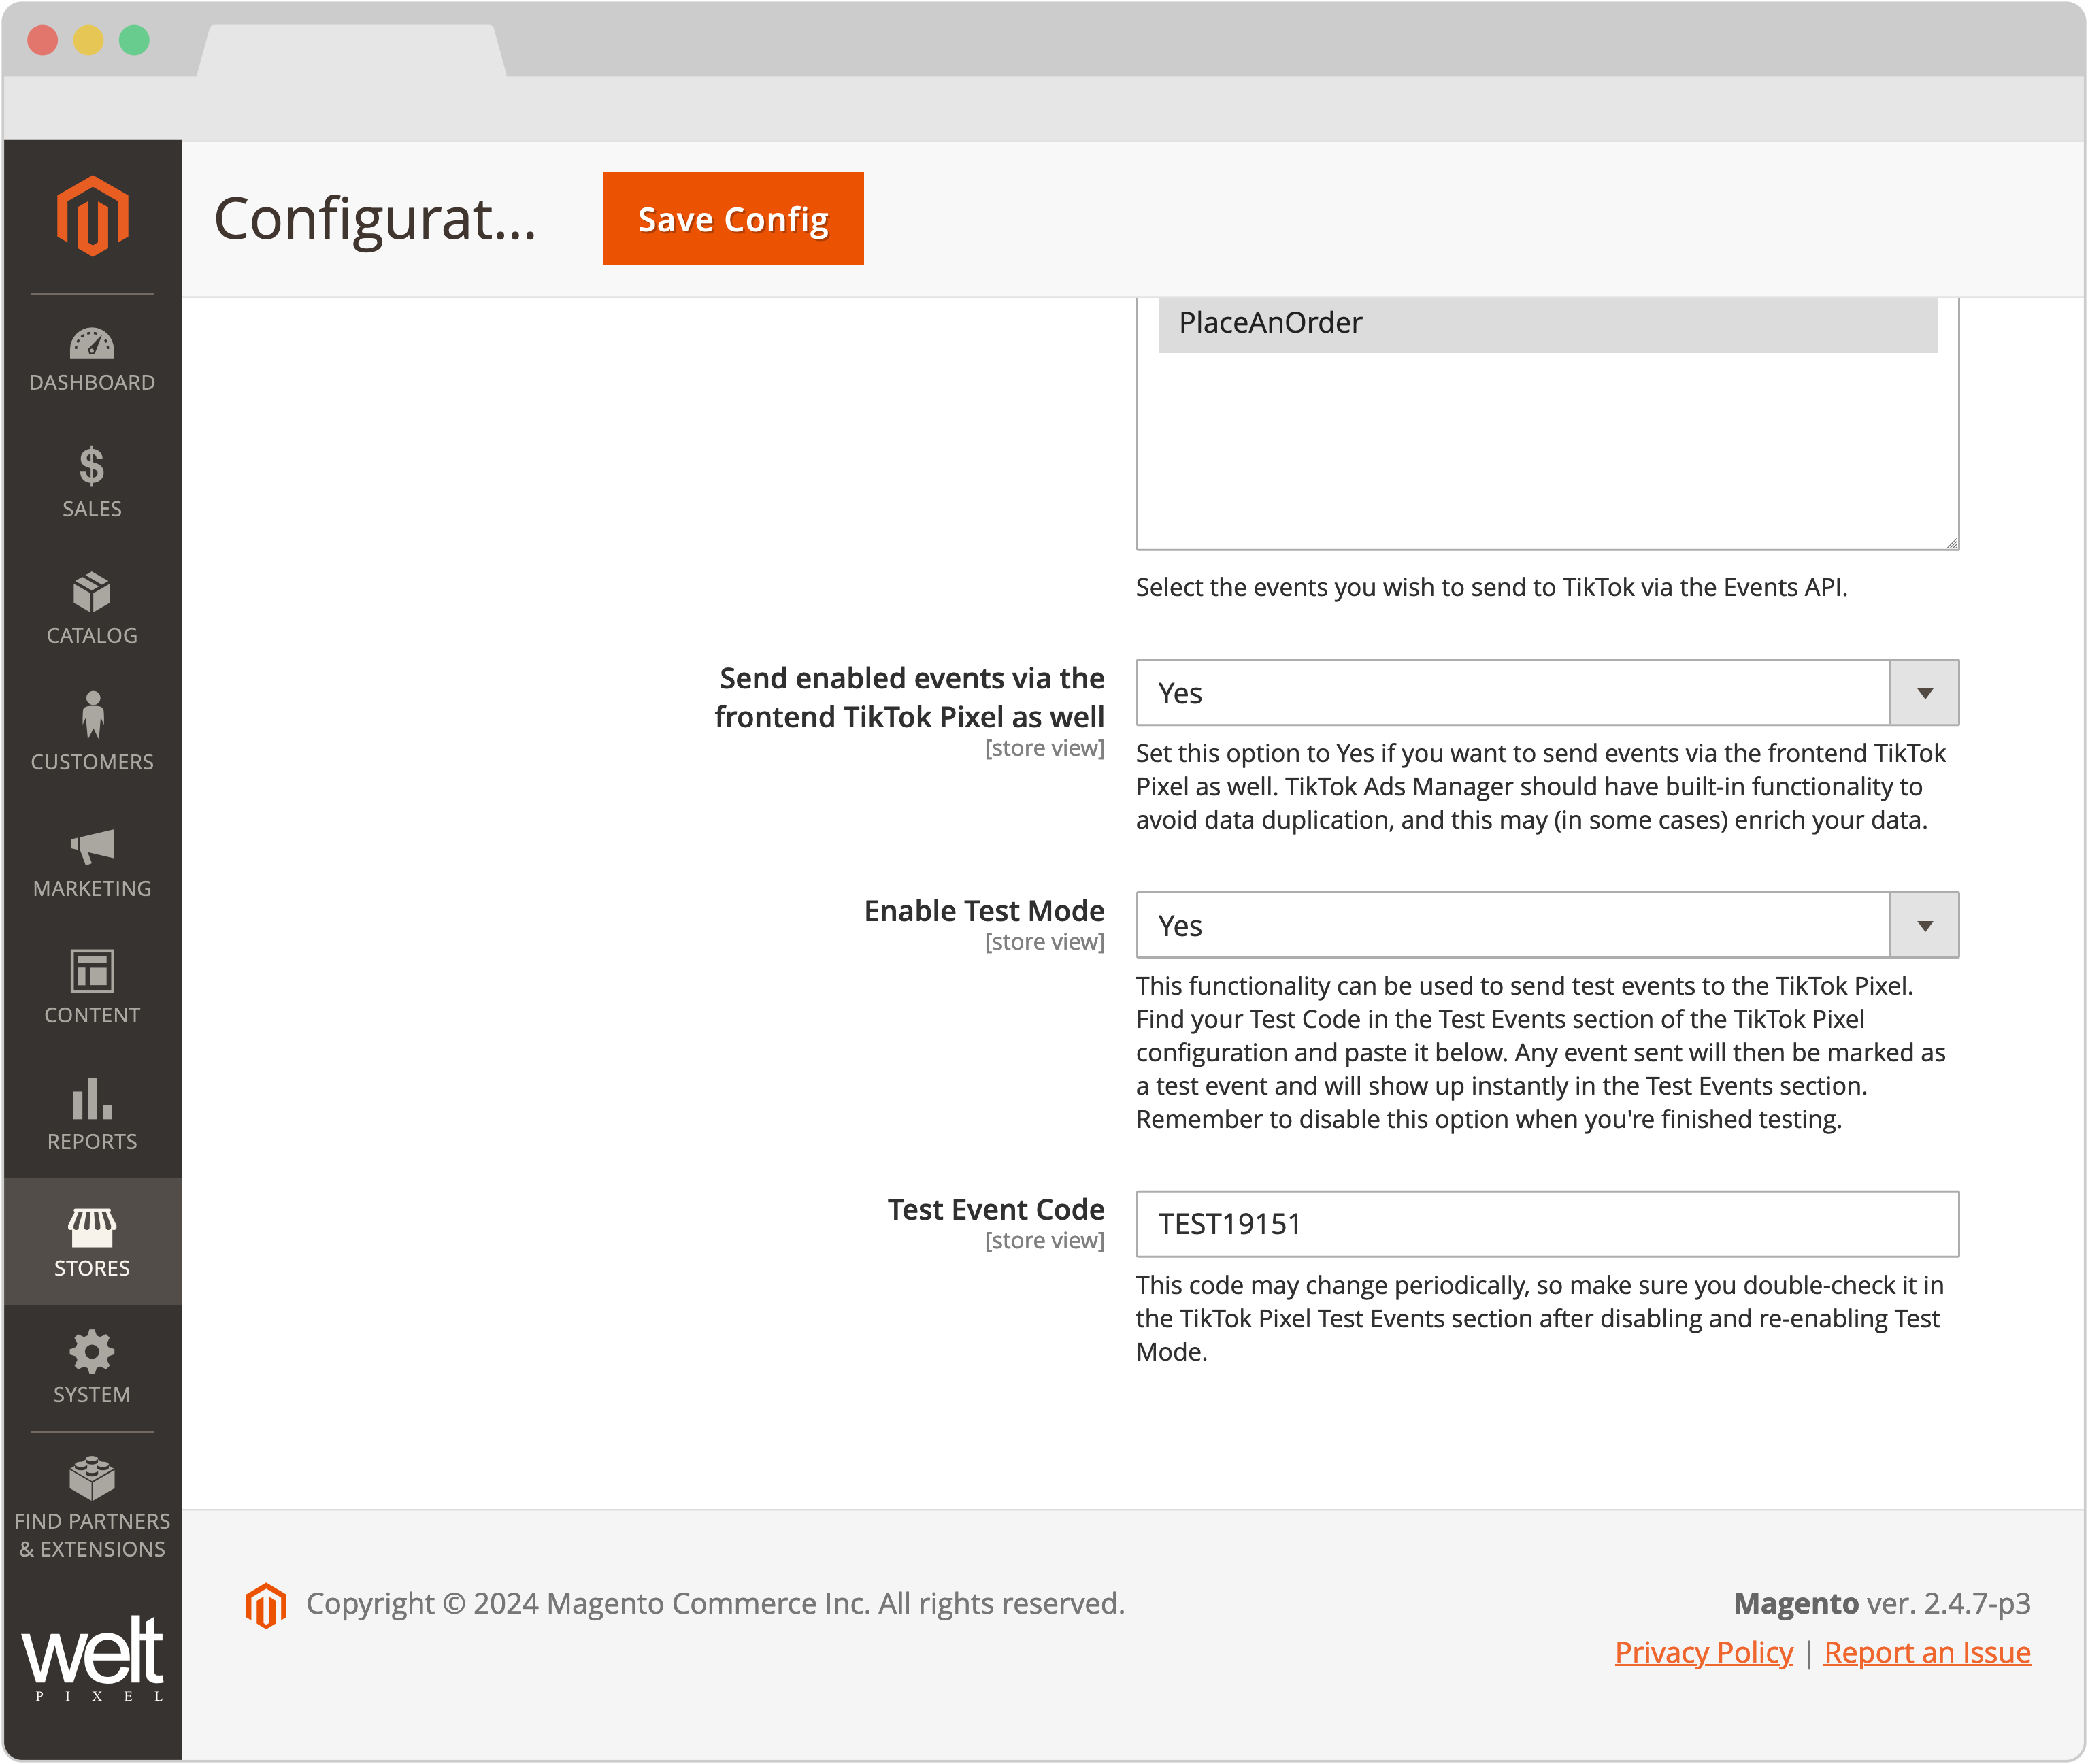Open the Stores storefront menu

point(92,1241)
